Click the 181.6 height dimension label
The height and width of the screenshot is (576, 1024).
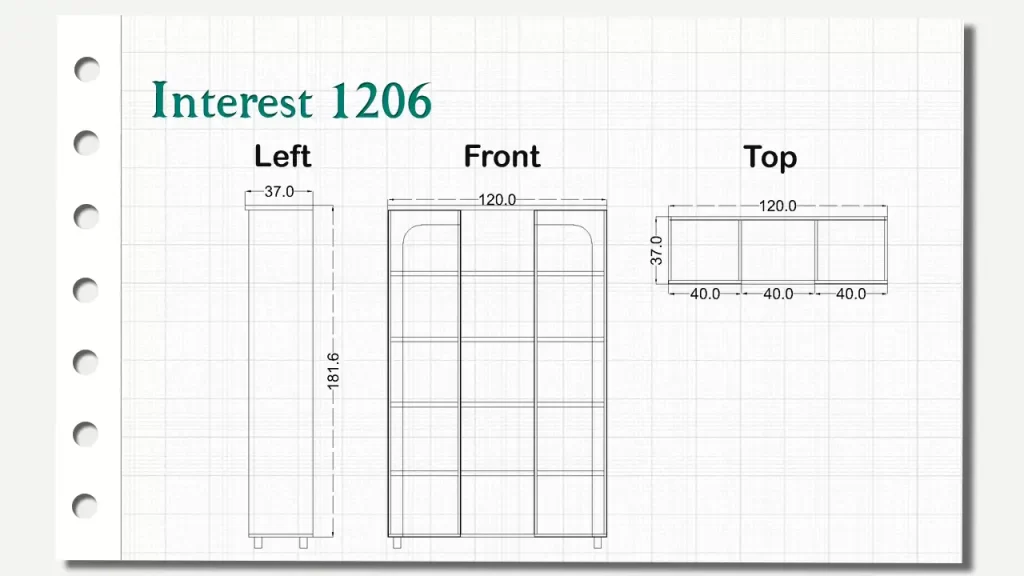[334, 370]
